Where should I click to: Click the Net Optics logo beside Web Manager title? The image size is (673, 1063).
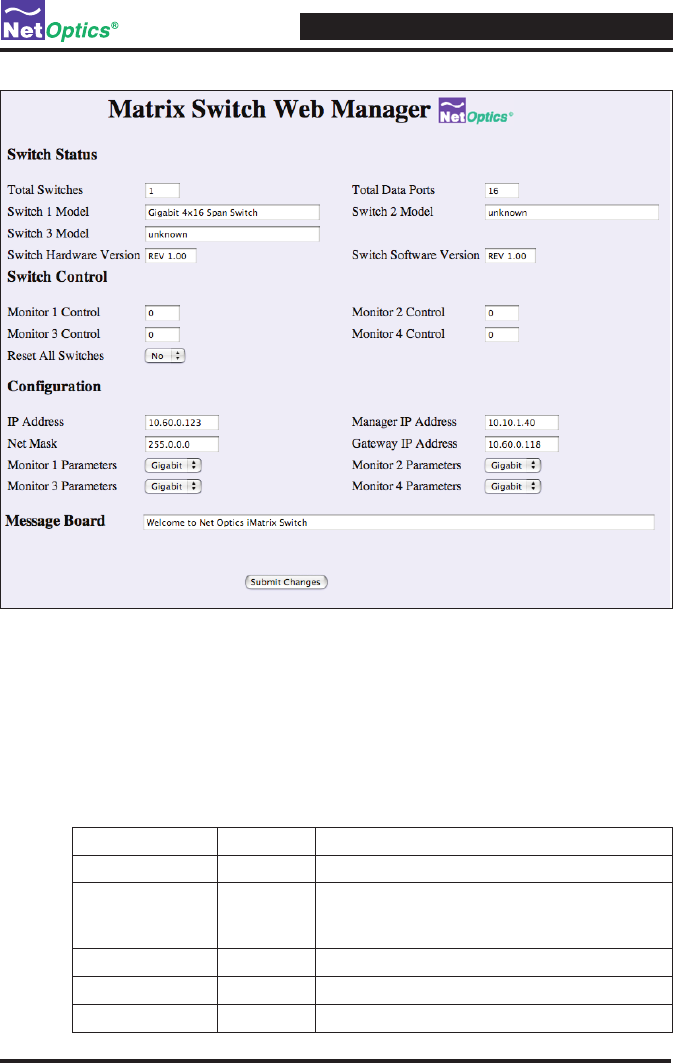coord(476,111)
